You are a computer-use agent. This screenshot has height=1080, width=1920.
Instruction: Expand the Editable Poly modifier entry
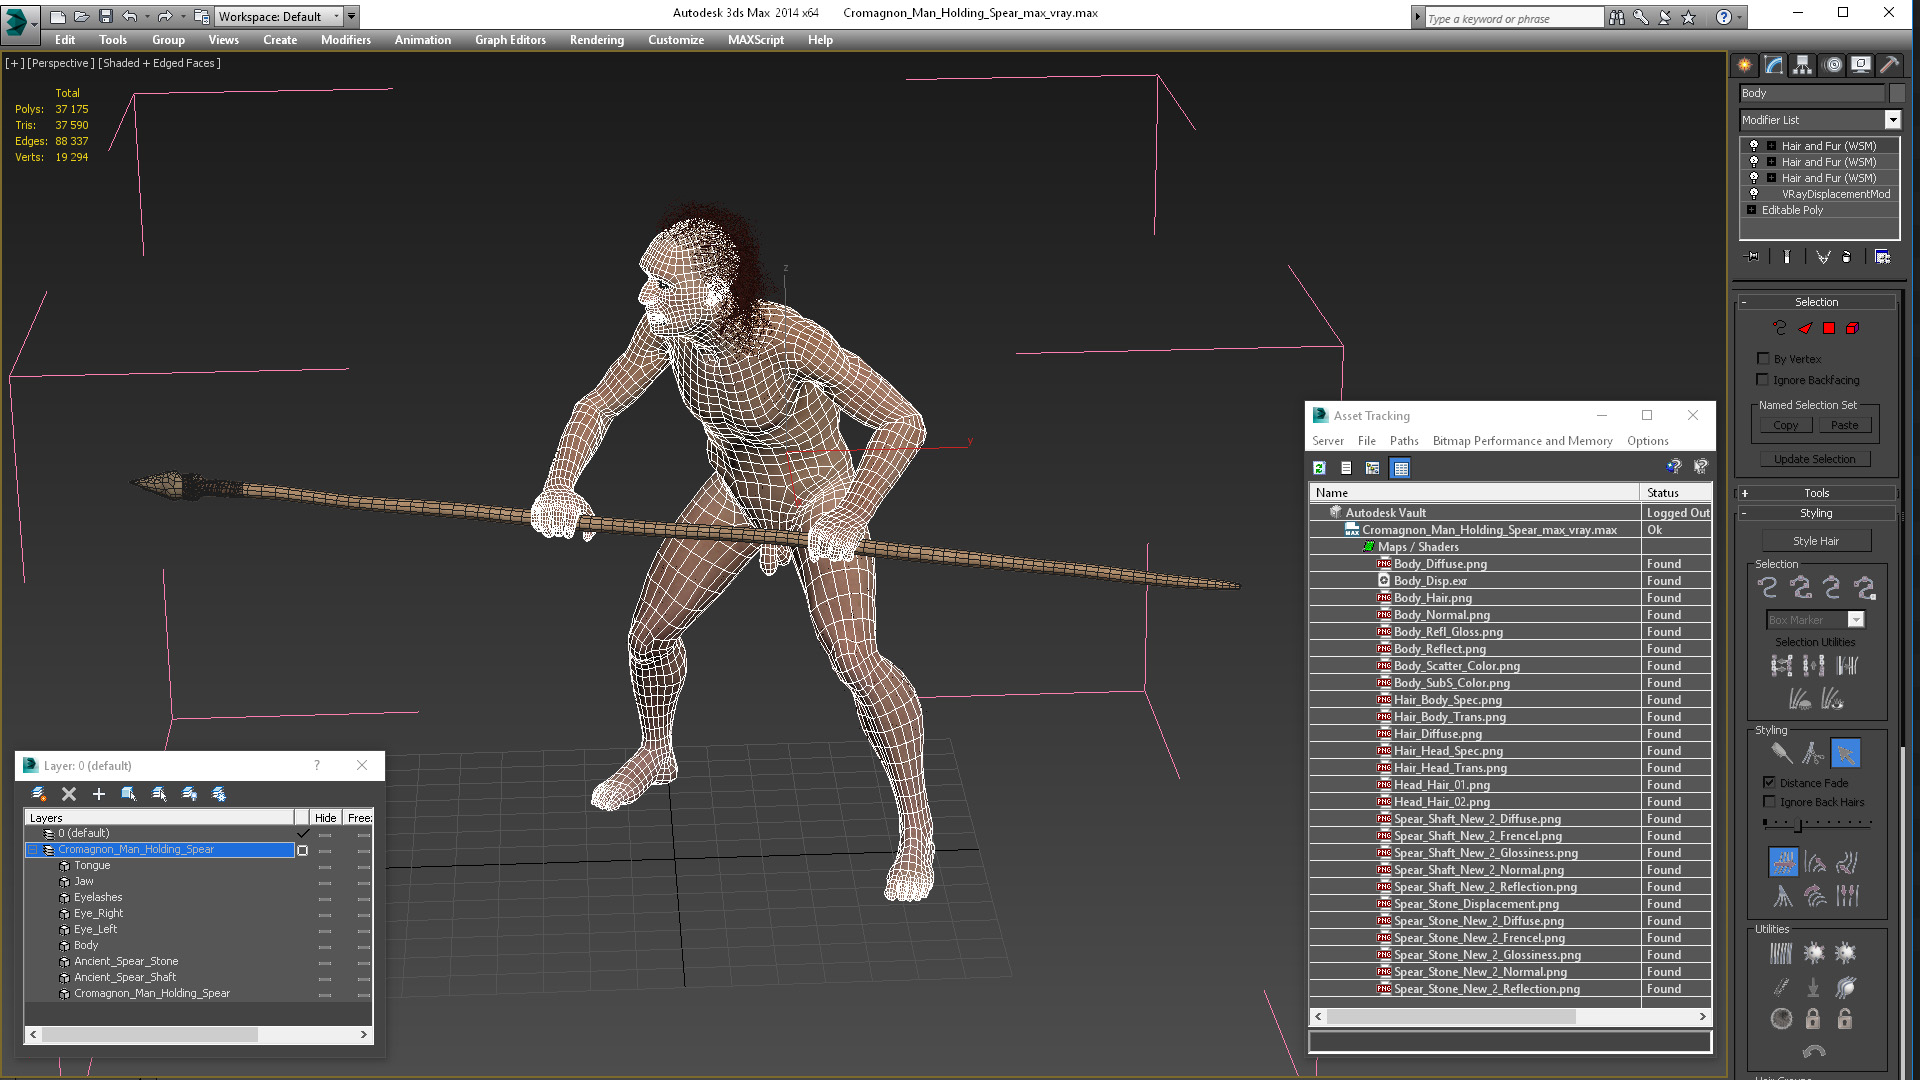click(x=1751, y=210)
